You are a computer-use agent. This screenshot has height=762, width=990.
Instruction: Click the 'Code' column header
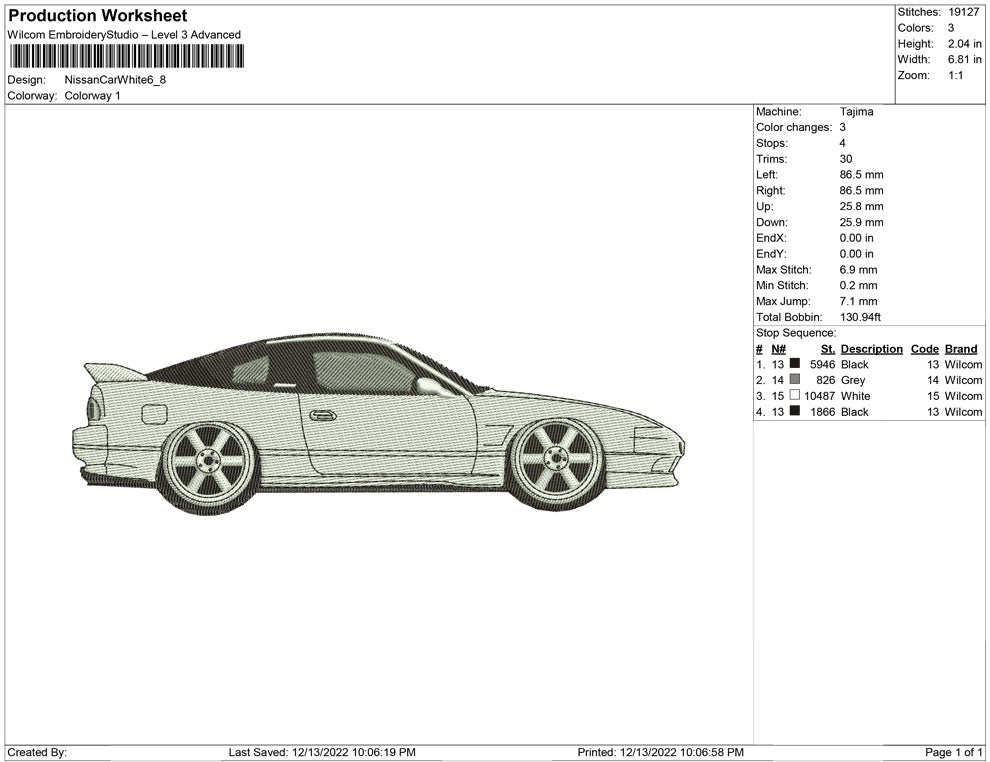click(925, 349)
